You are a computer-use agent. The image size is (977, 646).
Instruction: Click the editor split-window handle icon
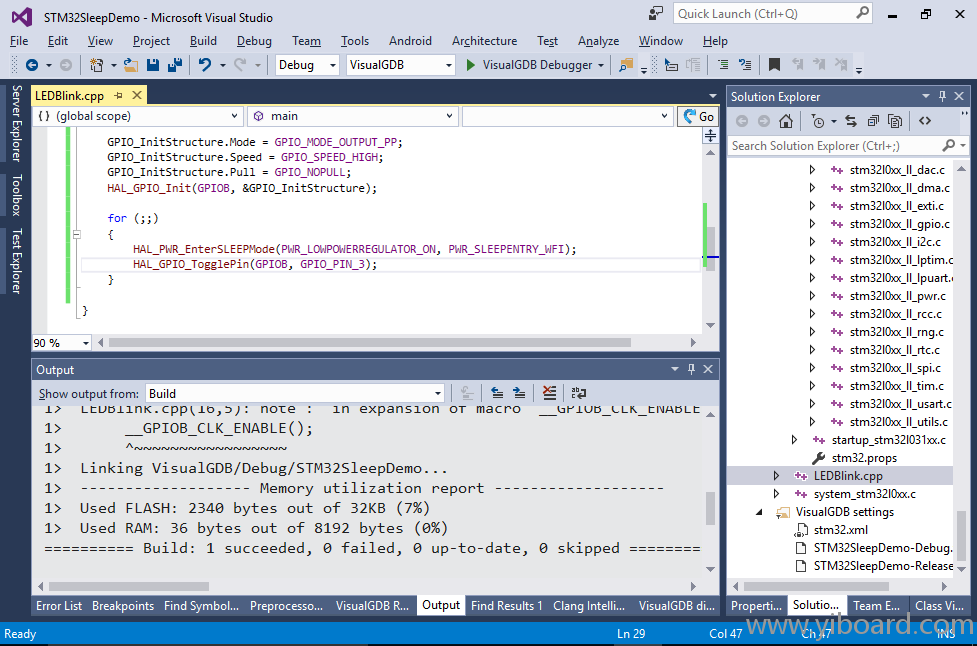(x=710, y=136)
